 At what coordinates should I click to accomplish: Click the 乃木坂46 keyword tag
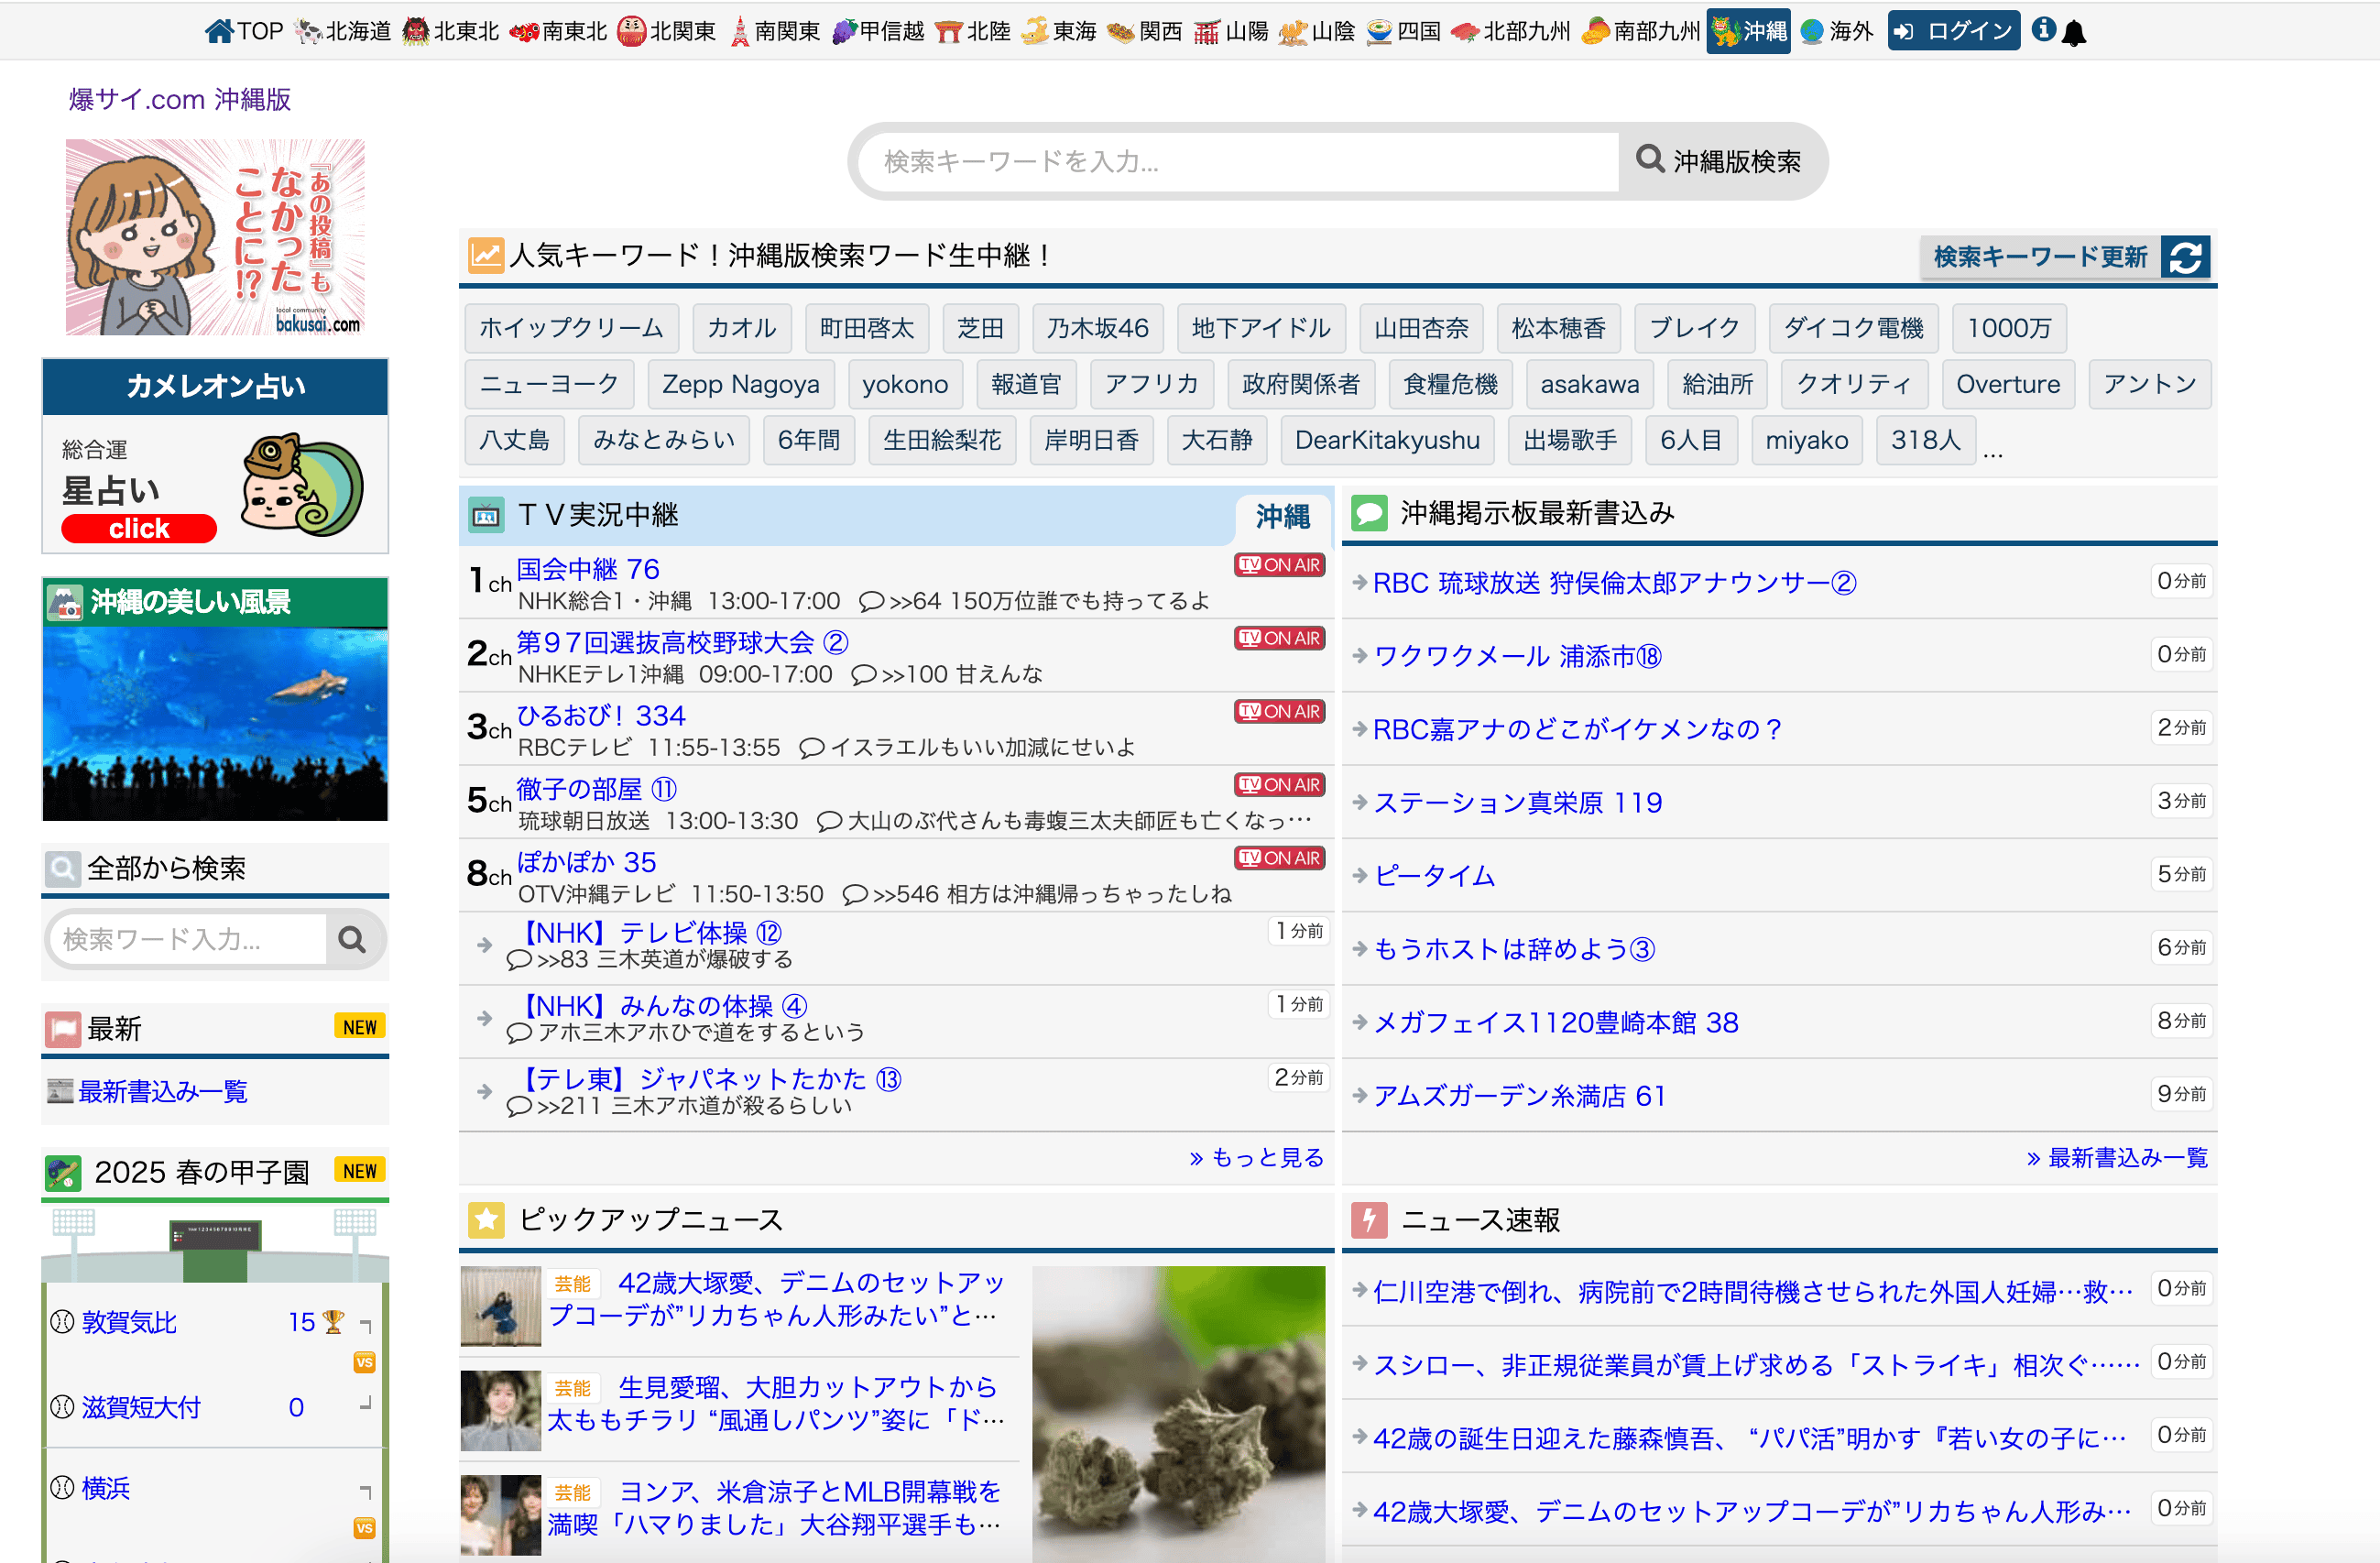[1097, 328]
